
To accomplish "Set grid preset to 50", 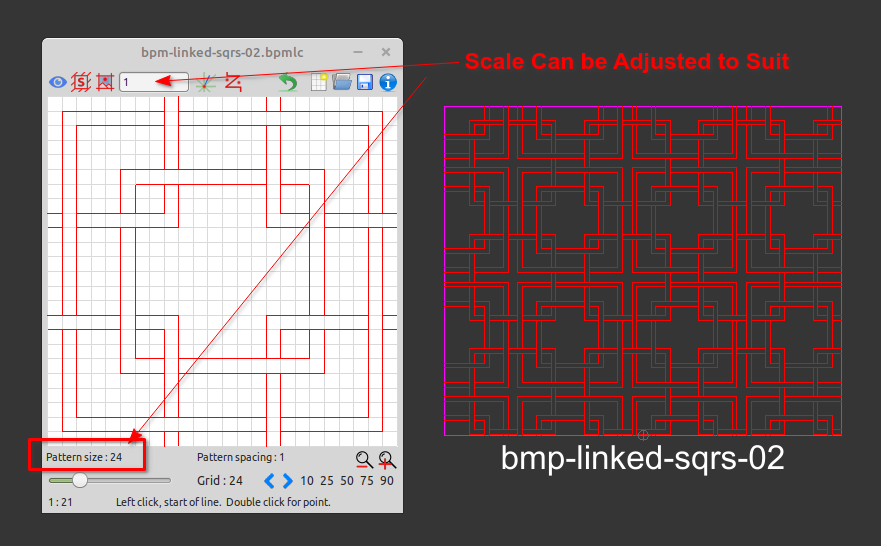I will click(x=346, y=481).
